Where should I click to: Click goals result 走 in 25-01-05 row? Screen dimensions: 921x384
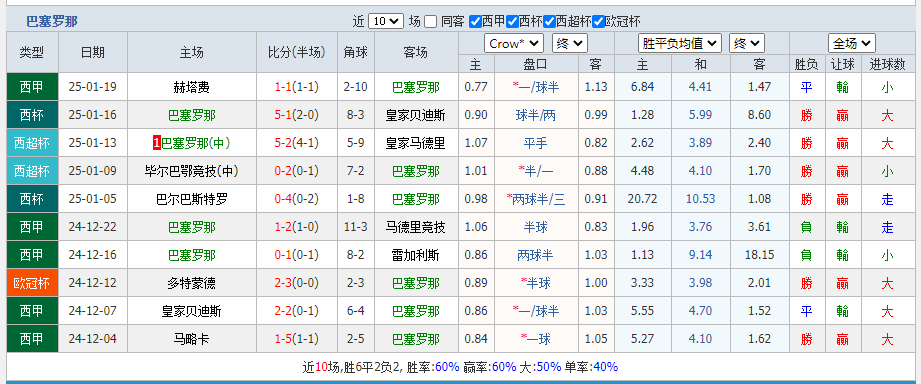[887, 200]
